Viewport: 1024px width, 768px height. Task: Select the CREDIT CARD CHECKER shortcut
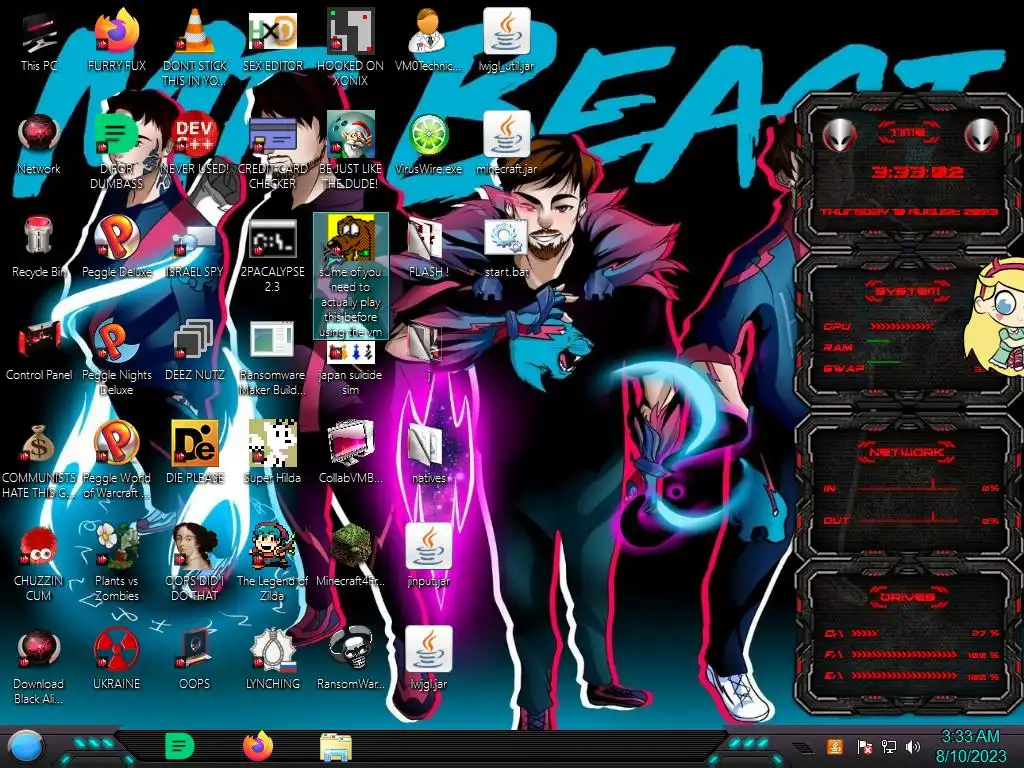pos(273,135)
